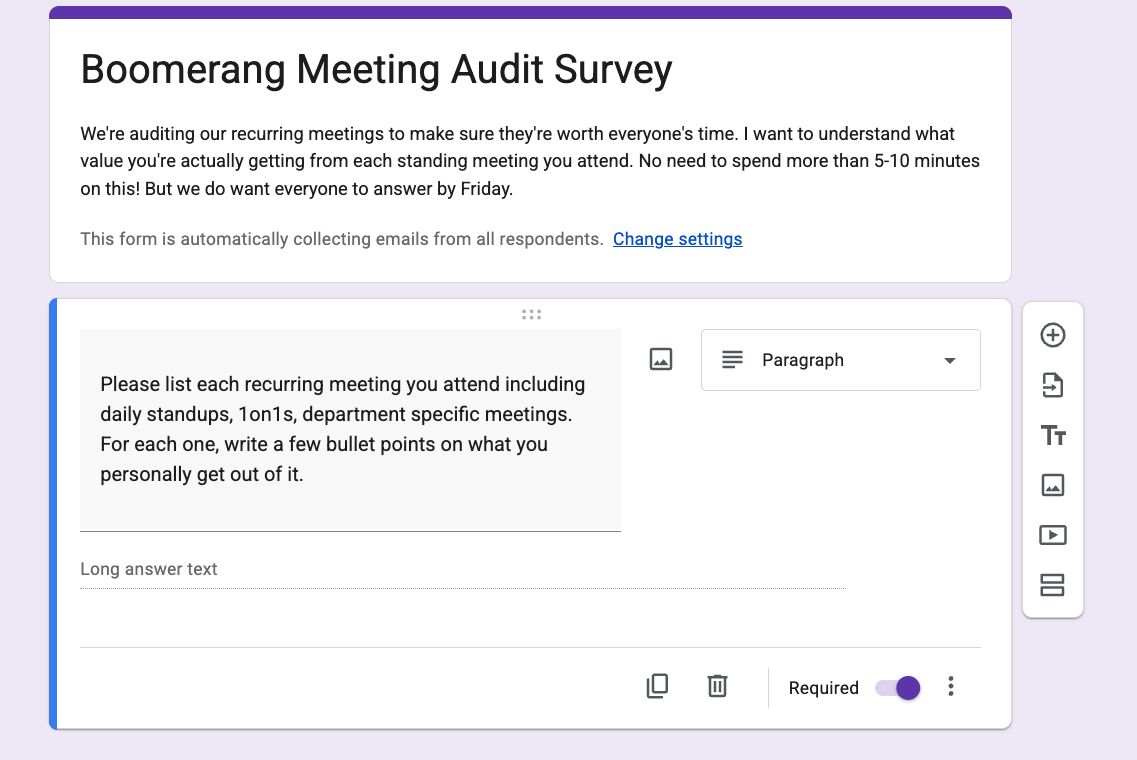Grab the question drag handle dots
Viewport: 1137px width, 760px height.
(531, 314)
